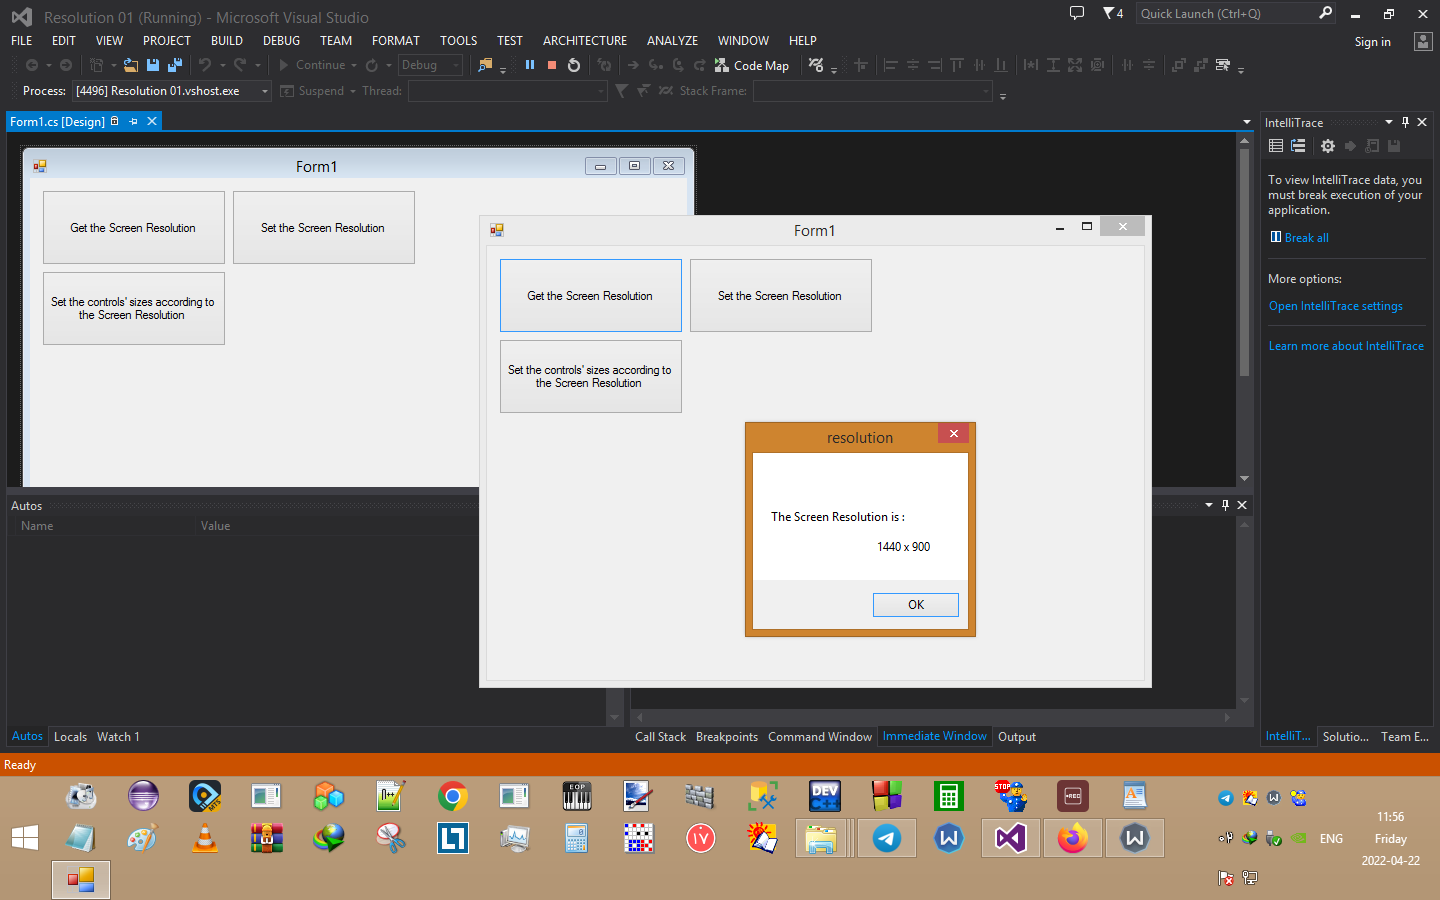Open the TOOLS menu
The image size is (1440, 900).
pyautogui.click(x=458, y=41)
